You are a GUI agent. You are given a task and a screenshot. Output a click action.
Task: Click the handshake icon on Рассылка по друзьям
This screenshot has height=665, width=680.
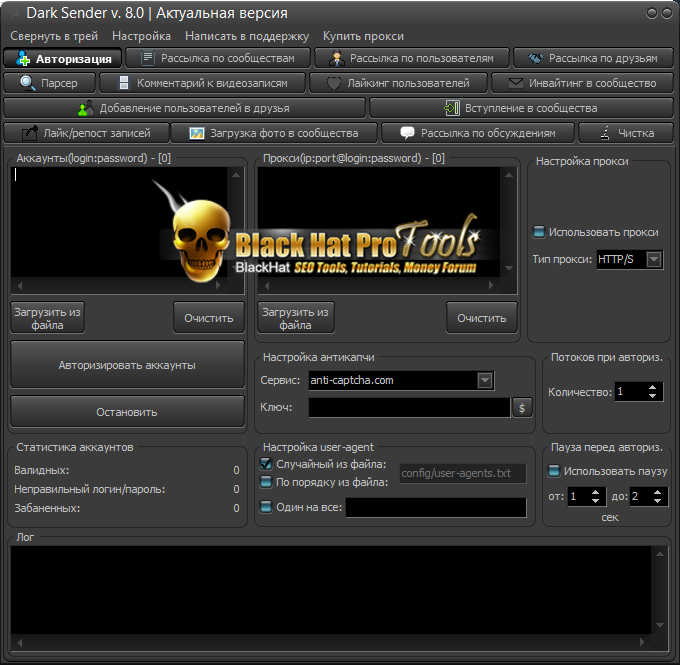536,58
